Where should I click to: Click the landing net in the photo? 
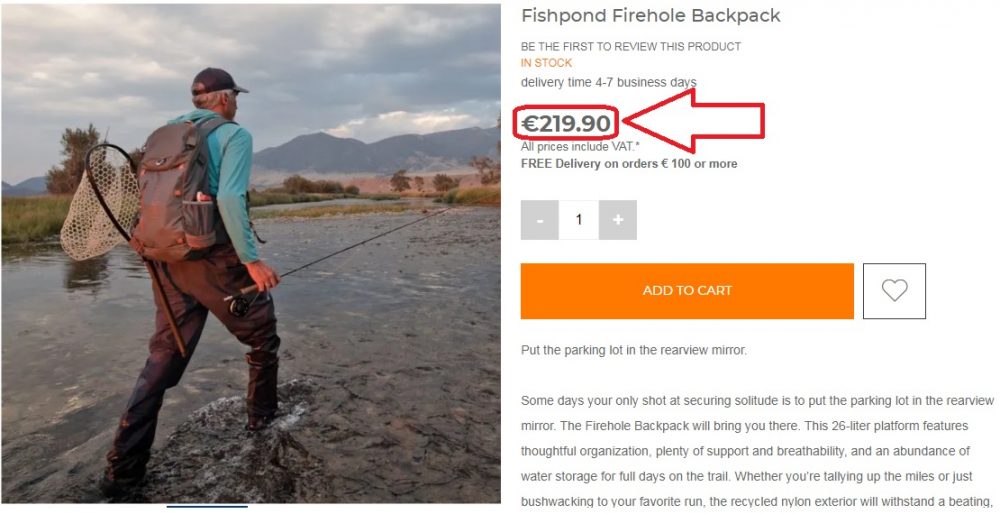click(x=99, y=206)
